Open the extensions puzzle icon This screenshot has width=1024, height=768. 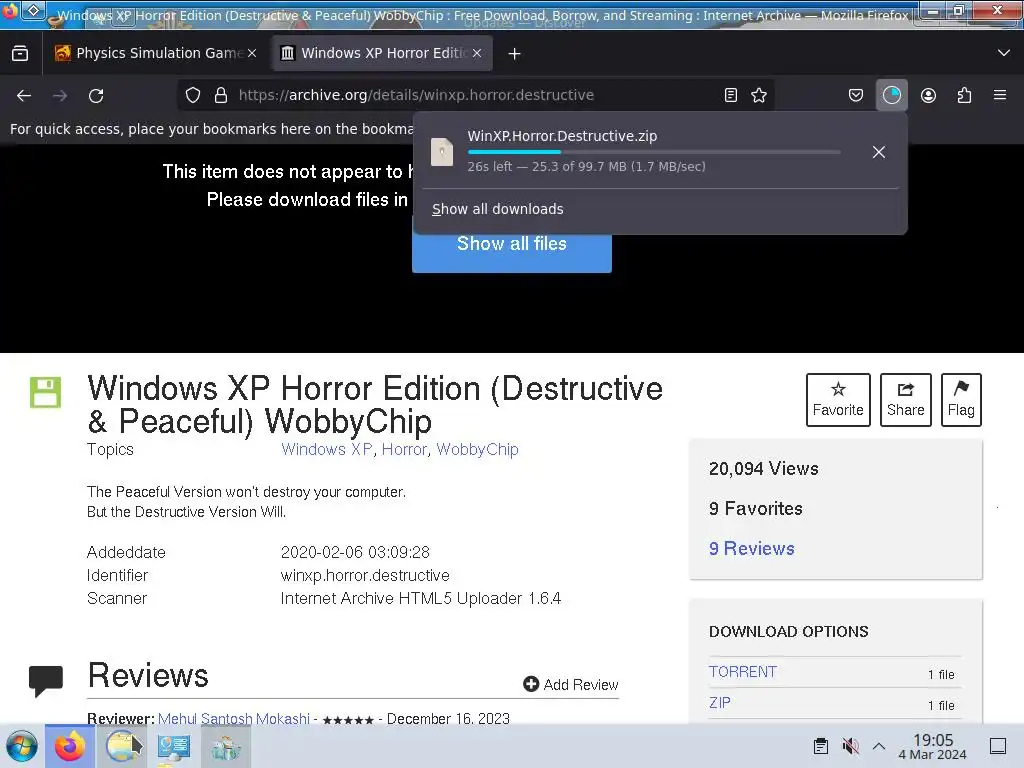964,95
